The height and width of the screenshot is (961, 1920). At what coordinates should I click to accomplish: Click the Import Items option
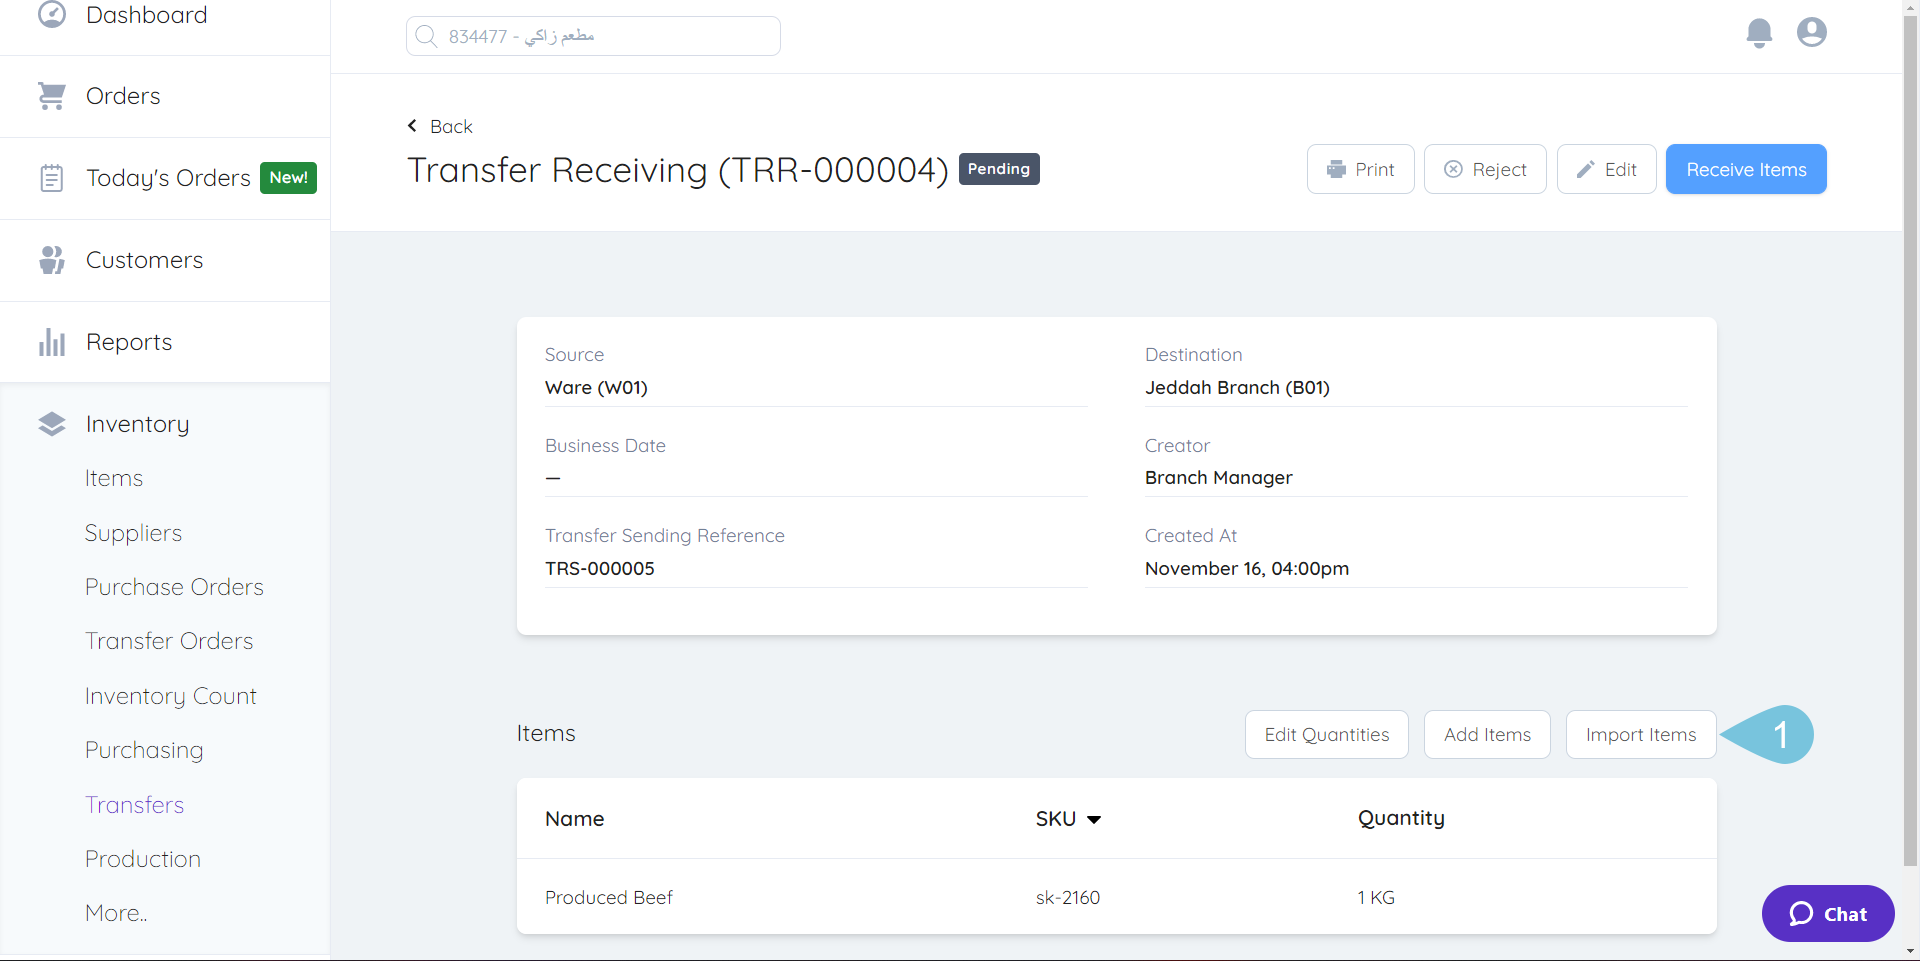click(1640, 734)
